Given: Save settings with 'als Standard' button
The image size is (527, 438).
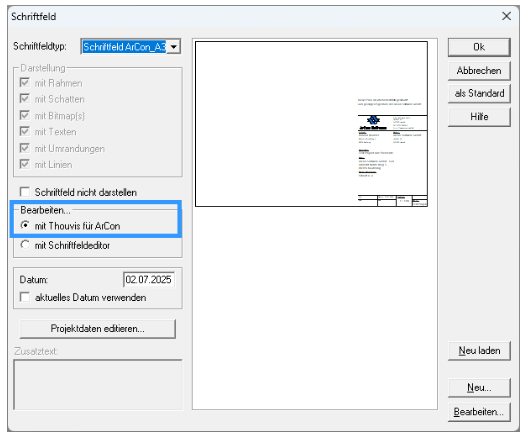Looking at the screenshot, I should click(479, 93).
